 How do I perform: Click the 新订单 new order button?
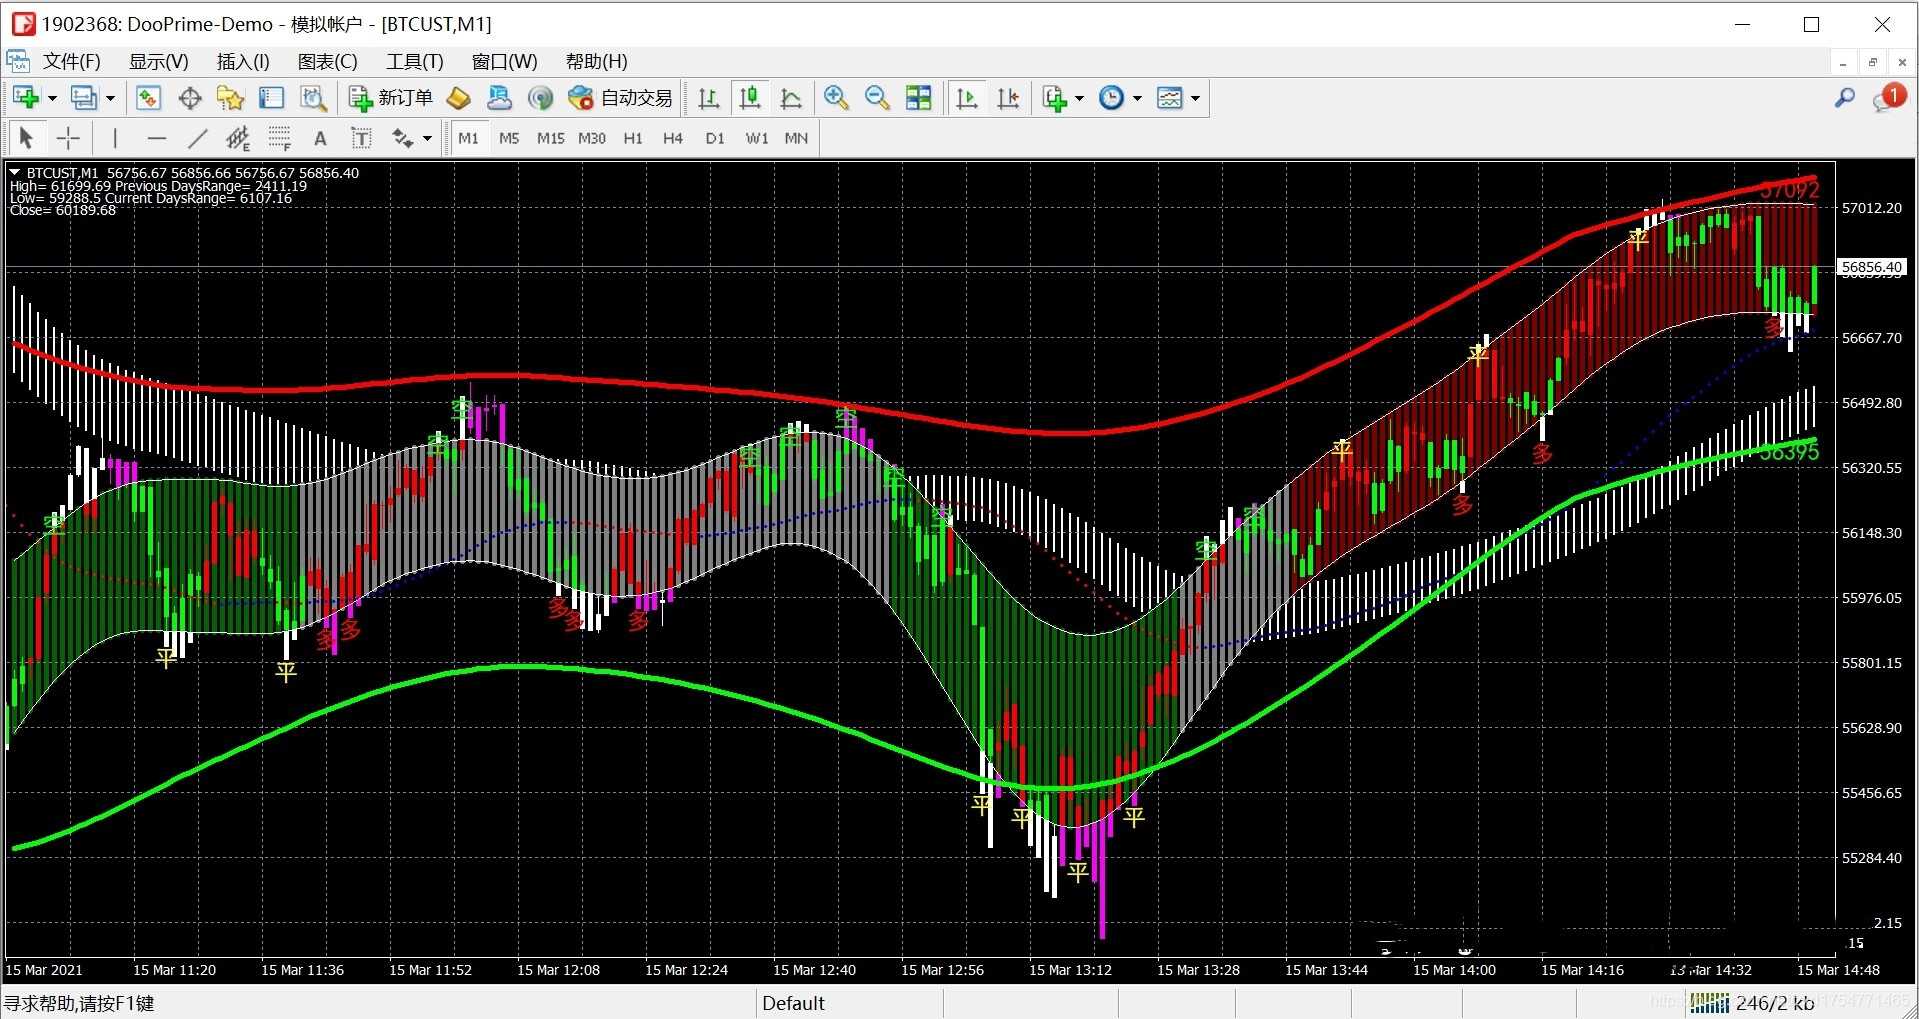tap(390, 98)
